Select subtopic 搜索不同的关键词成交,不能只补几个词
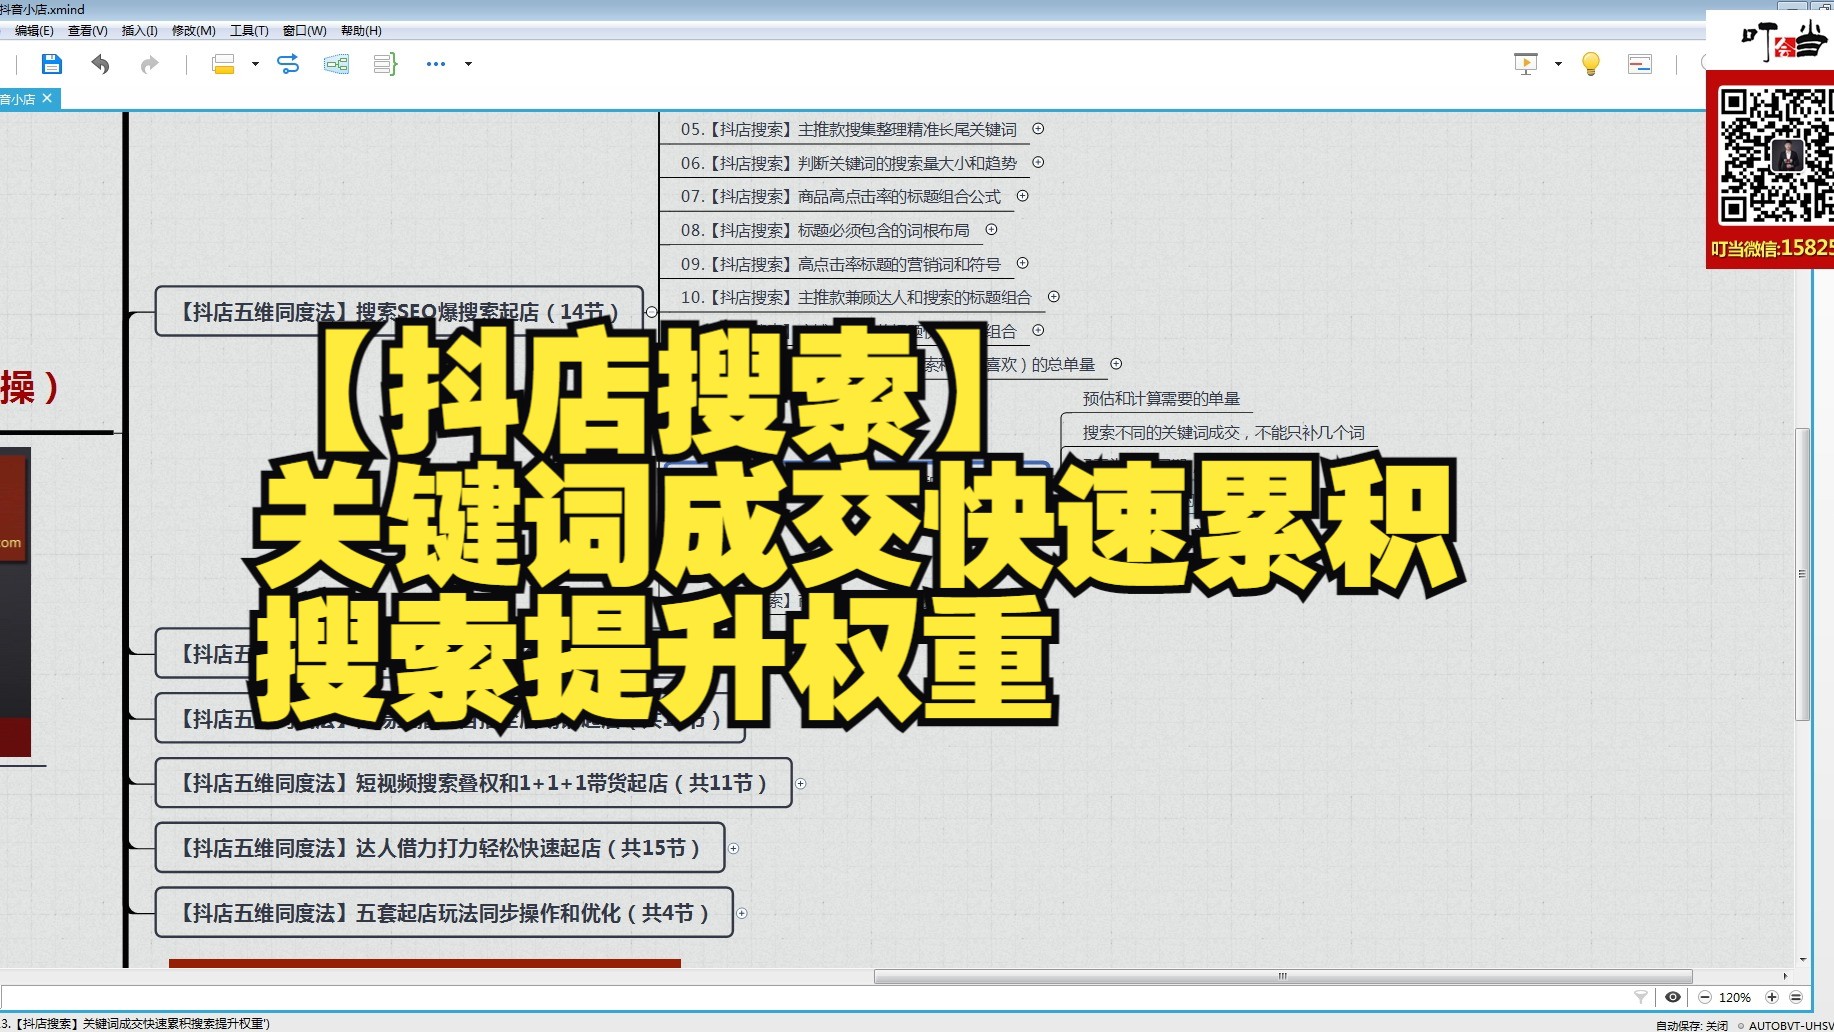1834x1032 pixels. point(1223,432)
